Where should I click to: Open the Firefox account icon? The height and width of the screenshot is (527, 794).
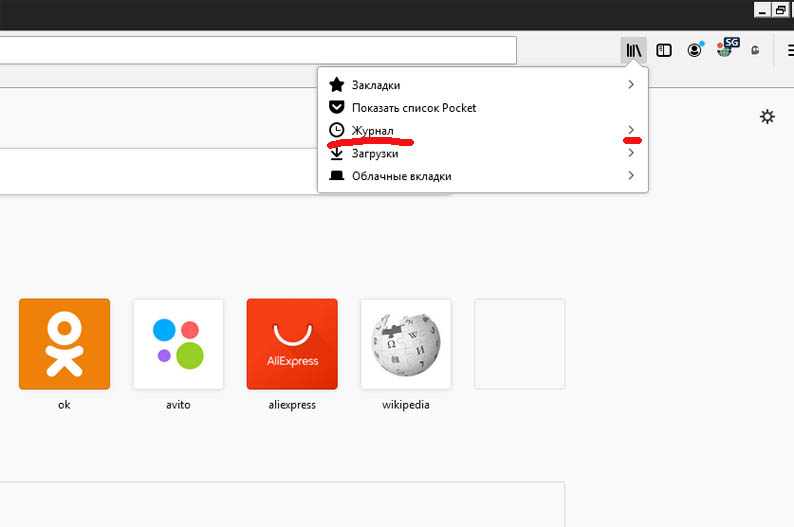click(x=695, y=50)
